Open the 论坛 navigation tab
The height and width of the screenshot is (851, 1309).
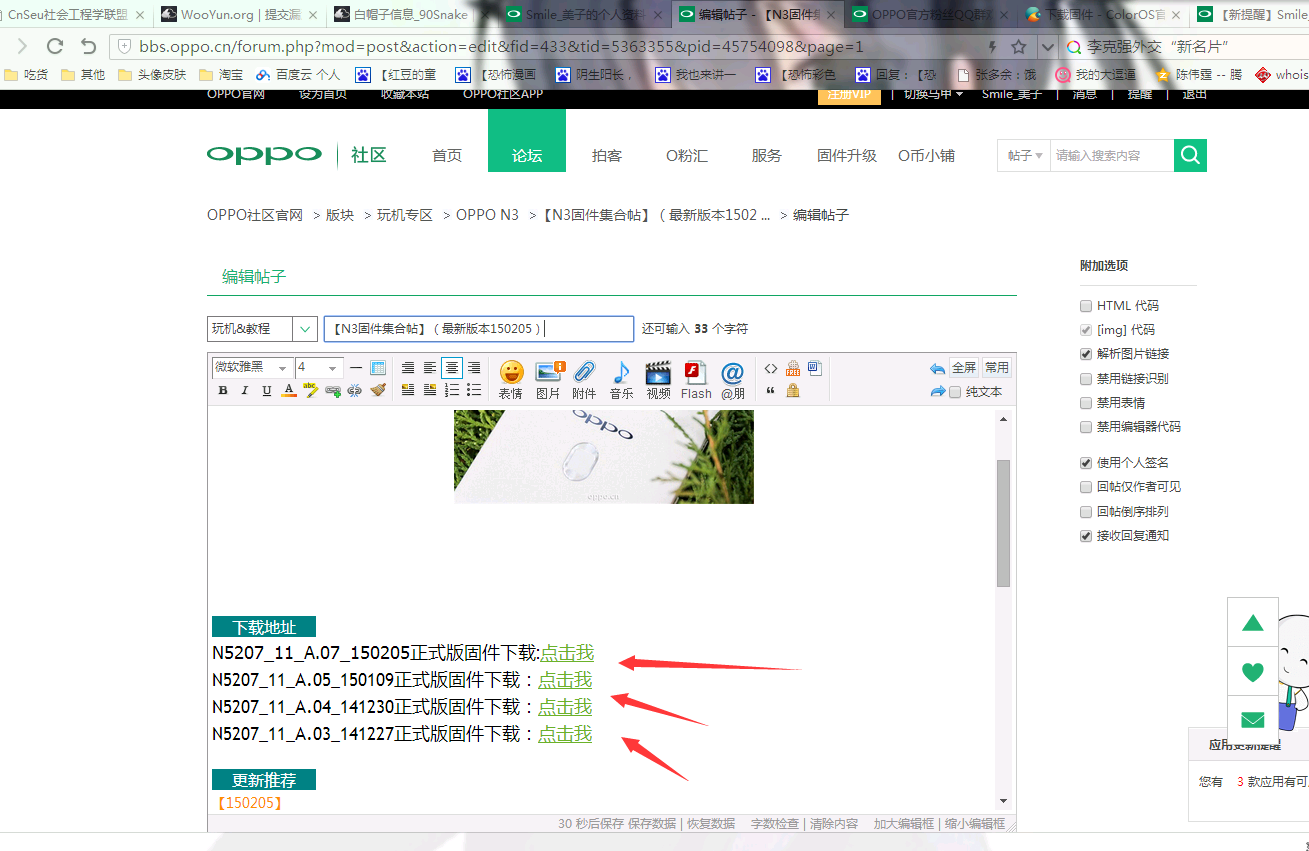pos(527,141)
